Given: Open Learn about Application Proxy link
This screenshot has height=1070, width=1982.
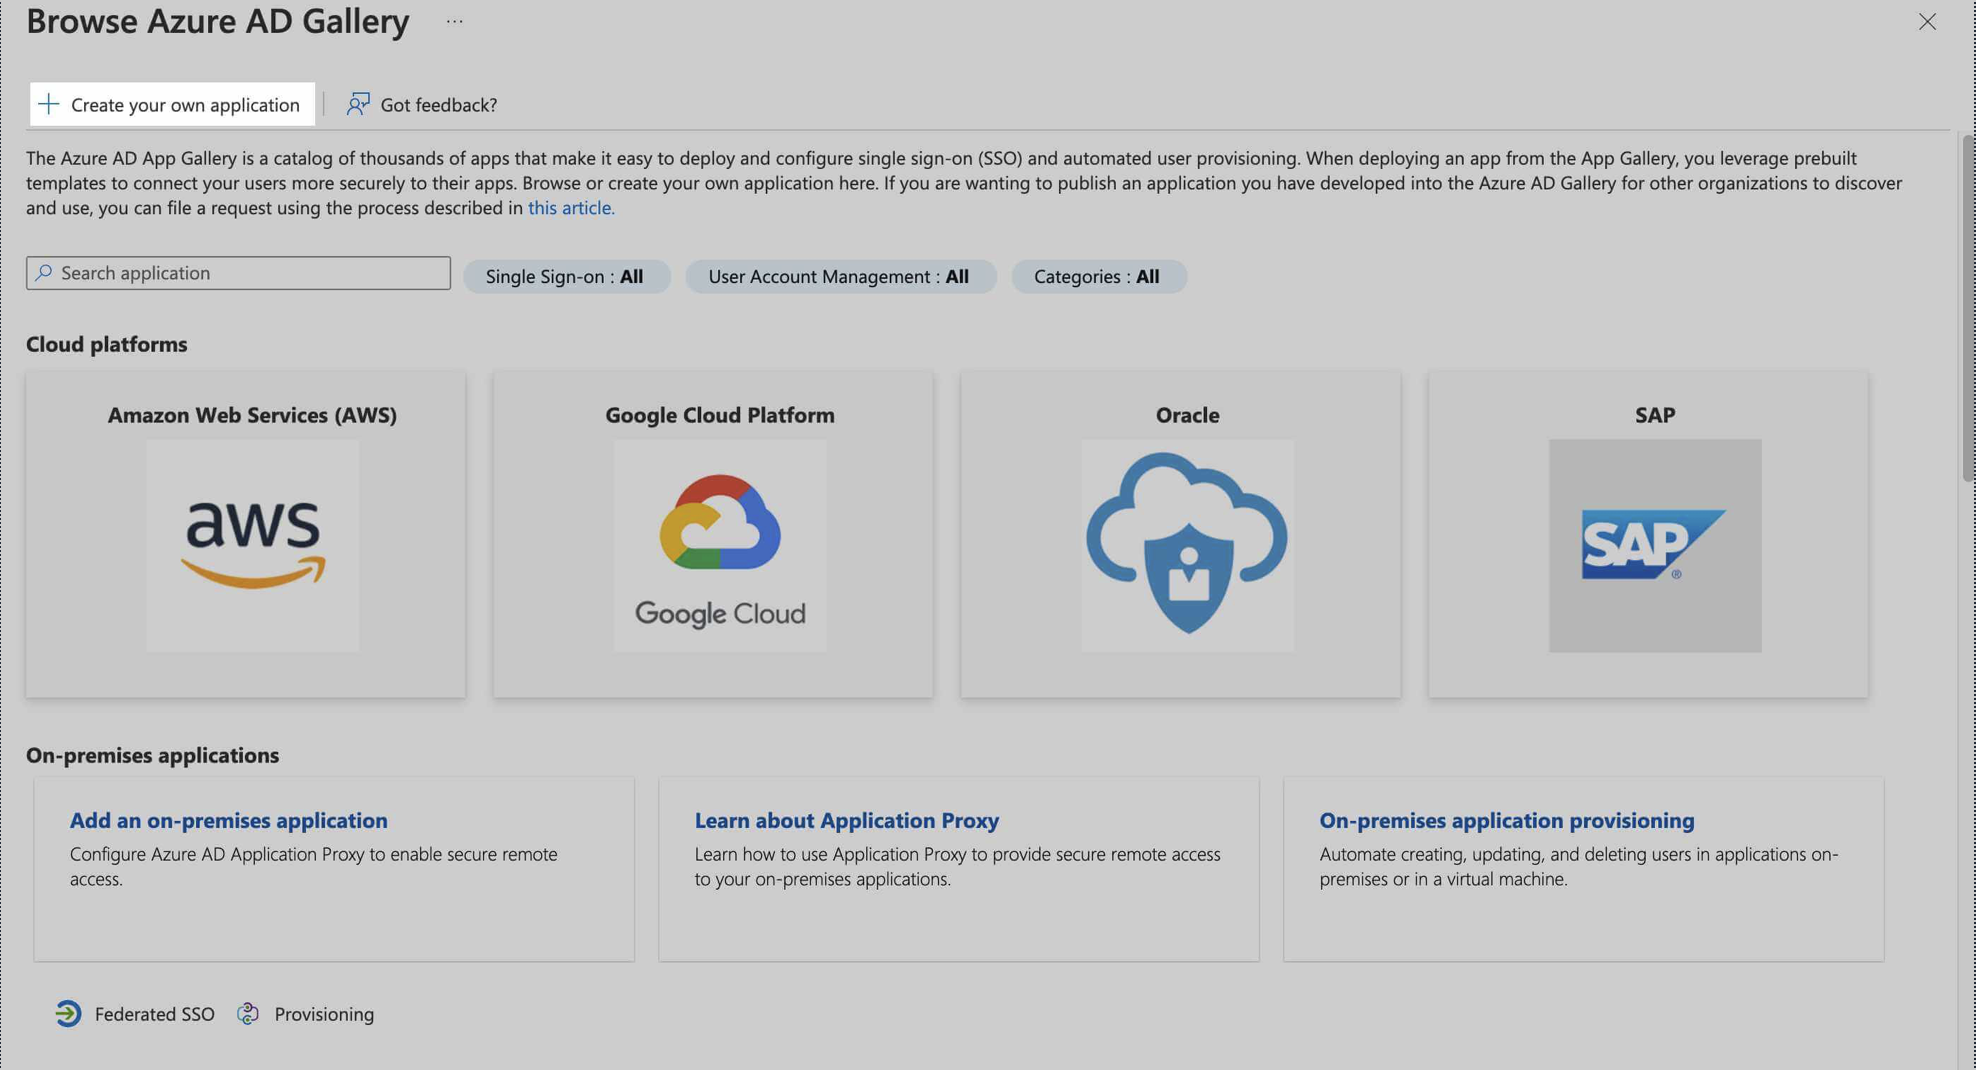Looking at the screenshot, I should coord(847,820).
